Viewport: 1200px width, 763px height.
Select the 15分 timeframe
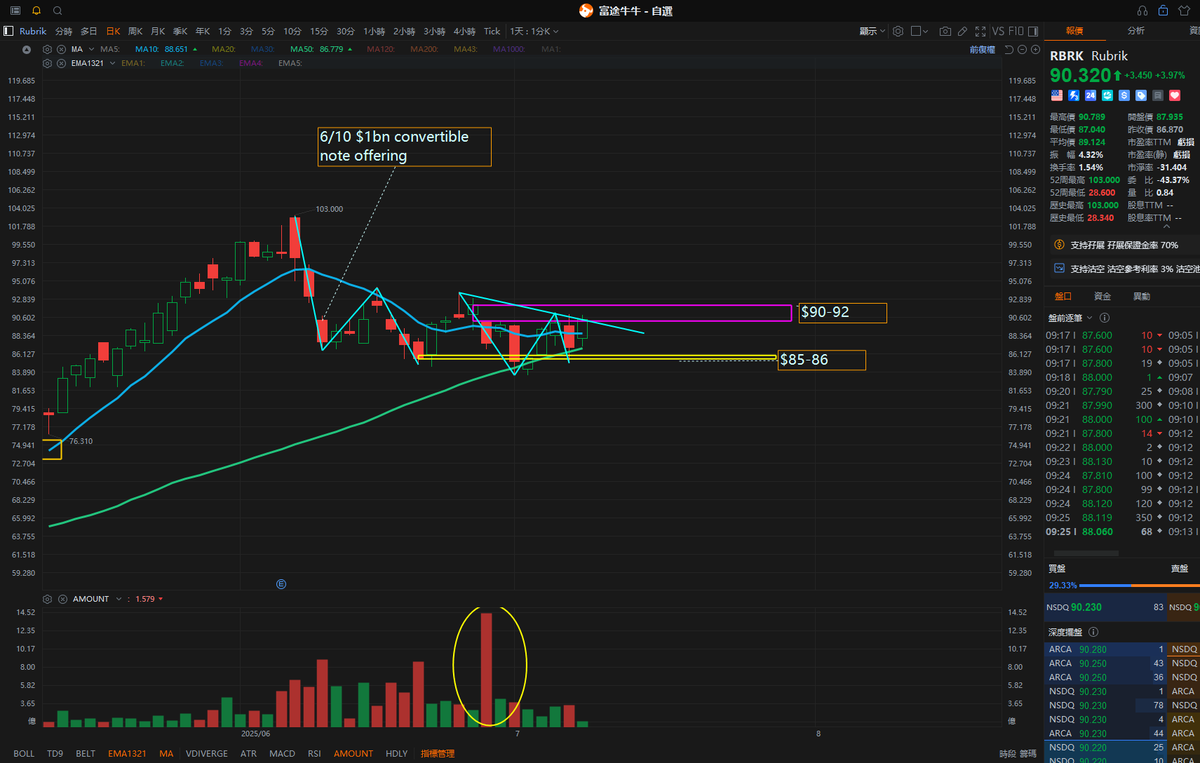coord(318,31)
